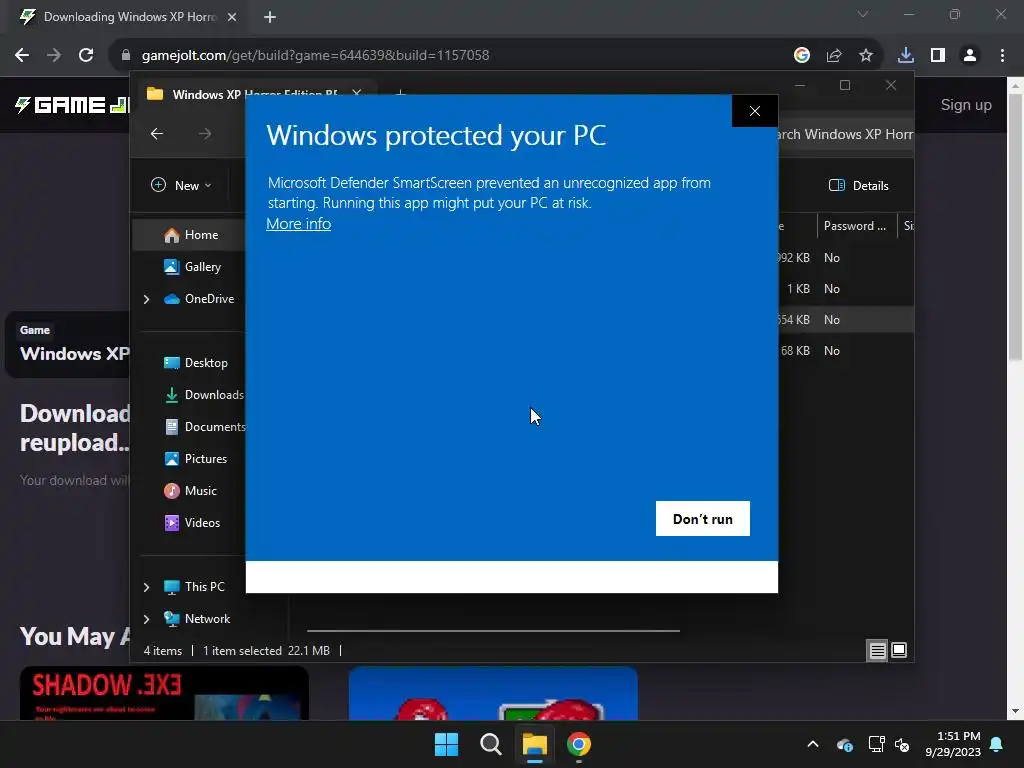The width and height of the screenshot is (1024, 768).
Task: Go forward in File Explorer
Action: (205, 134)
